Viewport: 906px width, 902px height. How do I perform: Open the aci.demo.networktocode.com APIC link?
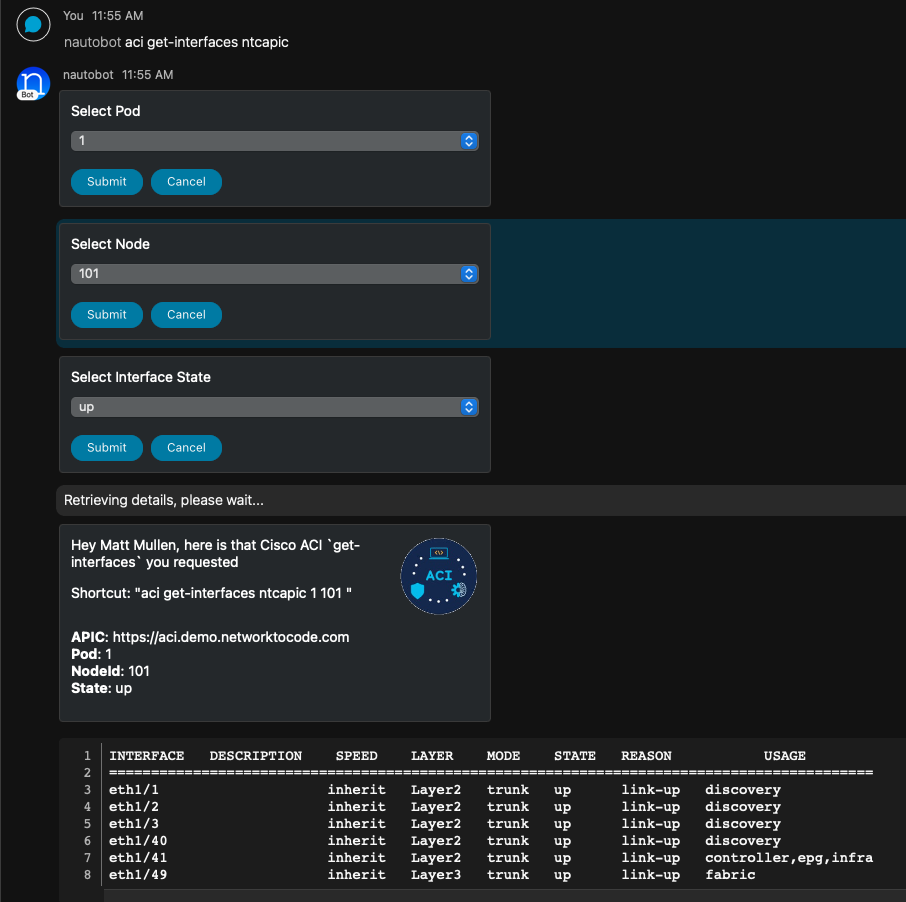click(x=230, y=637)
